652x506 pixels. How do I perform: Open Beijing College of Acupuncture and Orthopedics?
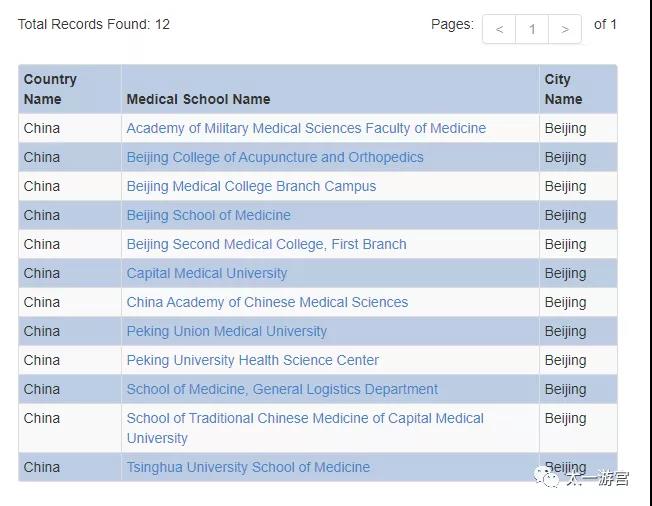coord(275,157)
